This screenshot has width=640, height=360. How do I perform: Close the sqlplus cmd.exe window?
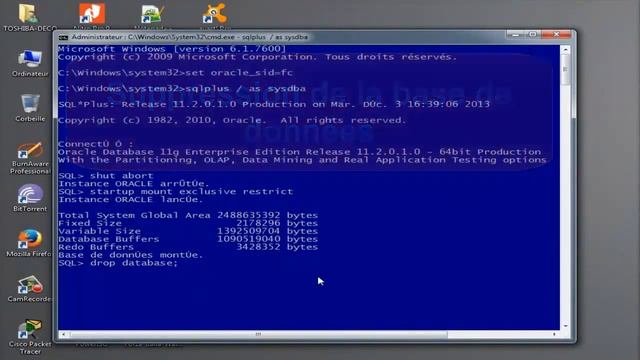tap(556, 35)
